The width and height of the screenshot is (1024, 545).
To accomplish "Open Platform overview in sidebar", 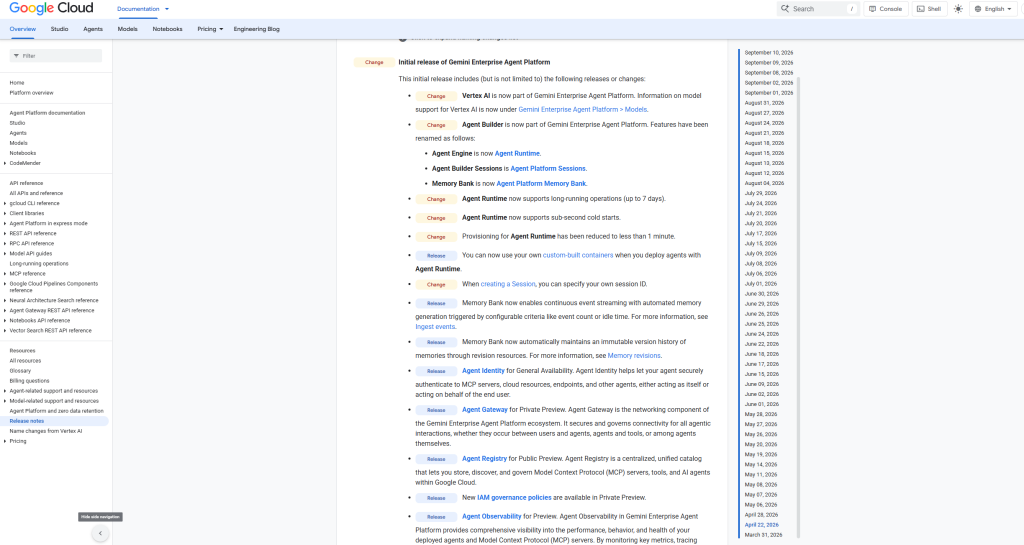I will [31, 93].
